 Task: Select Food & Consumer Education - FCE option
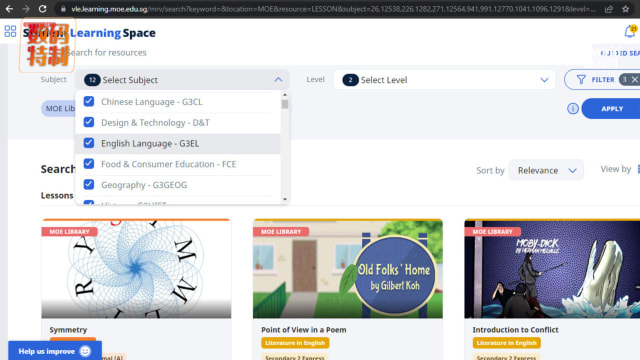pos(178,164)
